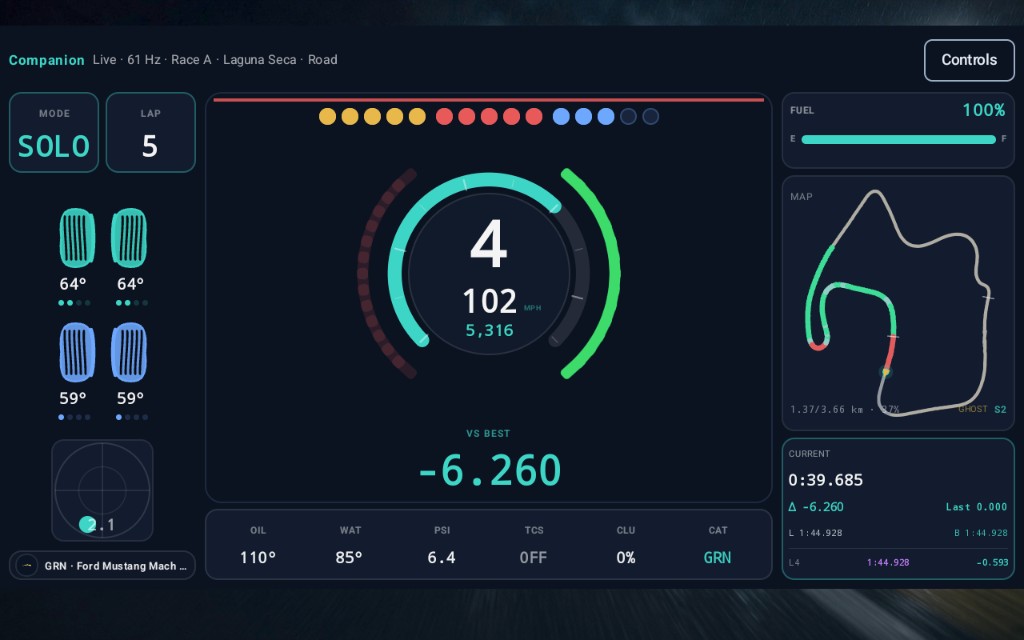The height and width of the screenshot is (640, 1024).
Task: Click the Live · 61 Hz status text
Action: tap(127, 59)
